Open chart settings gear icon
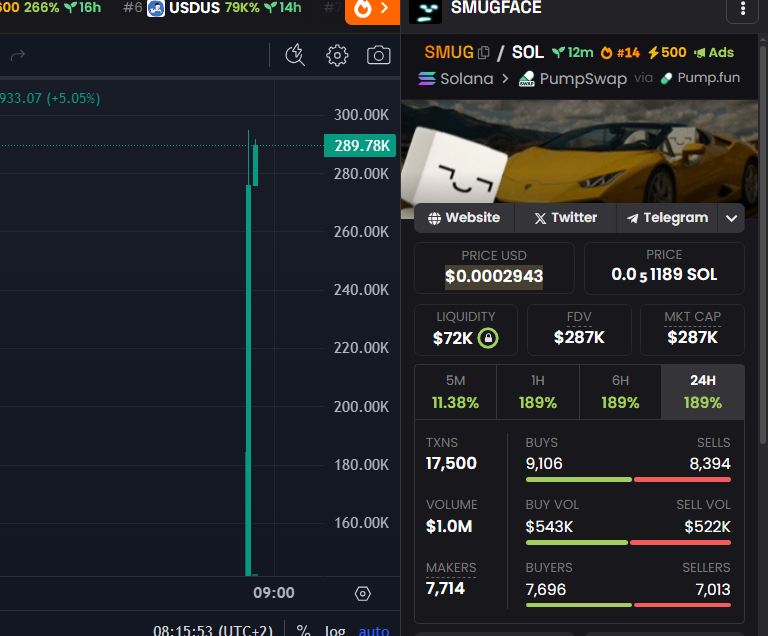Image resolution: width=768 pixels, height=636 pixels. pyautogui.click(x=337, y=55)
